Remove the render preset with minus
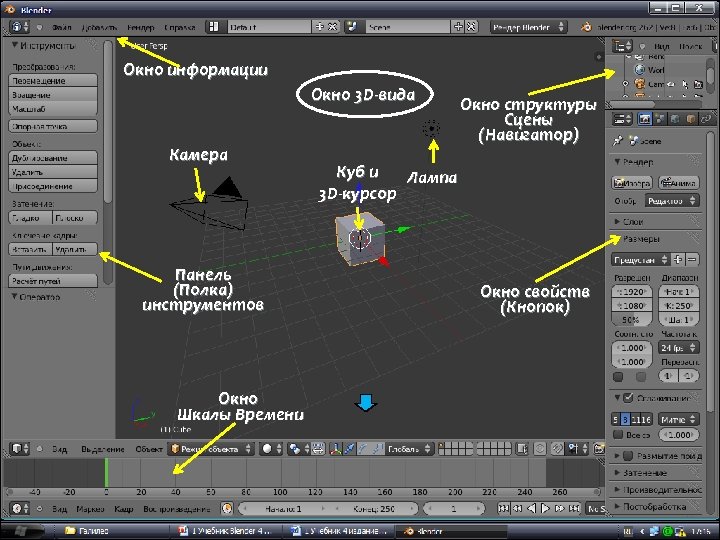Image resolution: width=720 pixels, height=540 pixels. coord(692,259)
